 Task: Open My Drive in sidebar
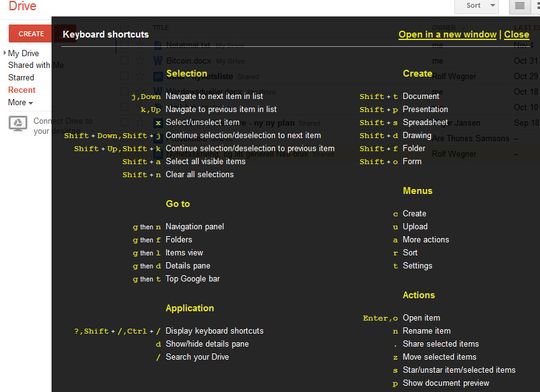(x=23, y=53)
